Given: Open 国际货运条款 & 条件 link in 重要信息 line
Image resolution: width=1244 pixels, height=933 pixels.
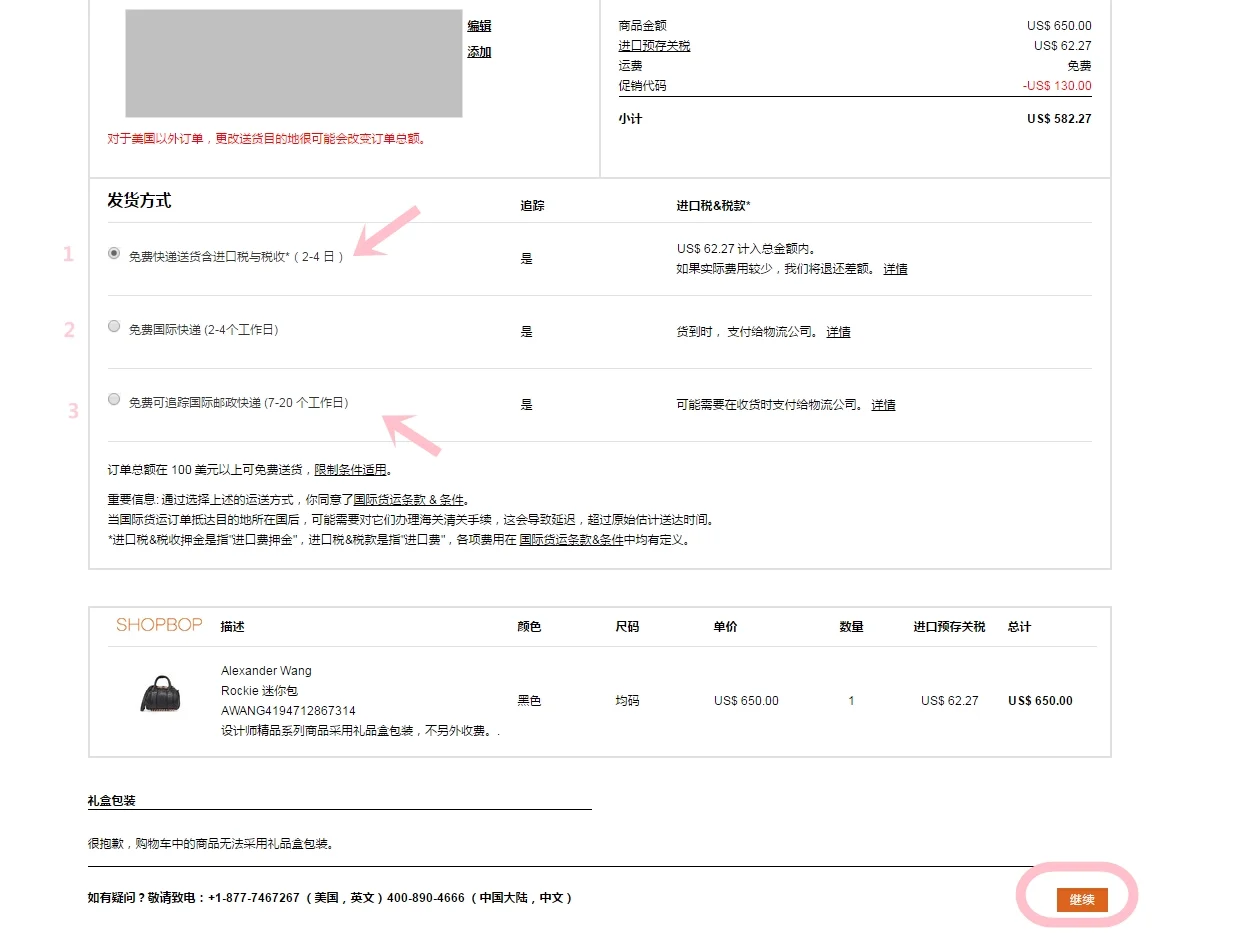Looking at the screenshot, I should click(x=409, y=500).
